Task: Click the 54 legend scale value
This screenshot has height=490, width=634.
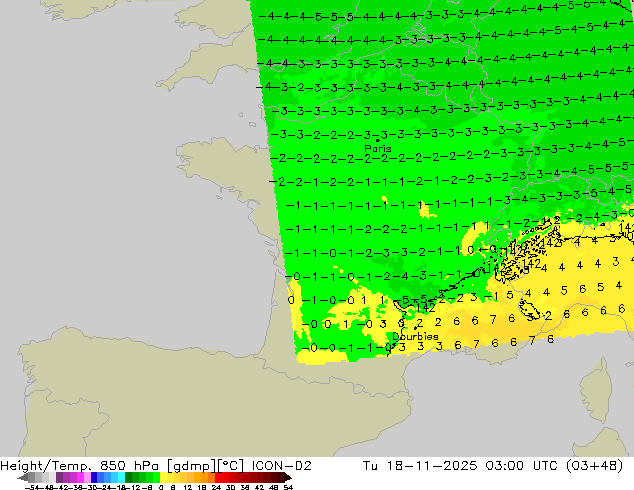Action: (288, 487)
